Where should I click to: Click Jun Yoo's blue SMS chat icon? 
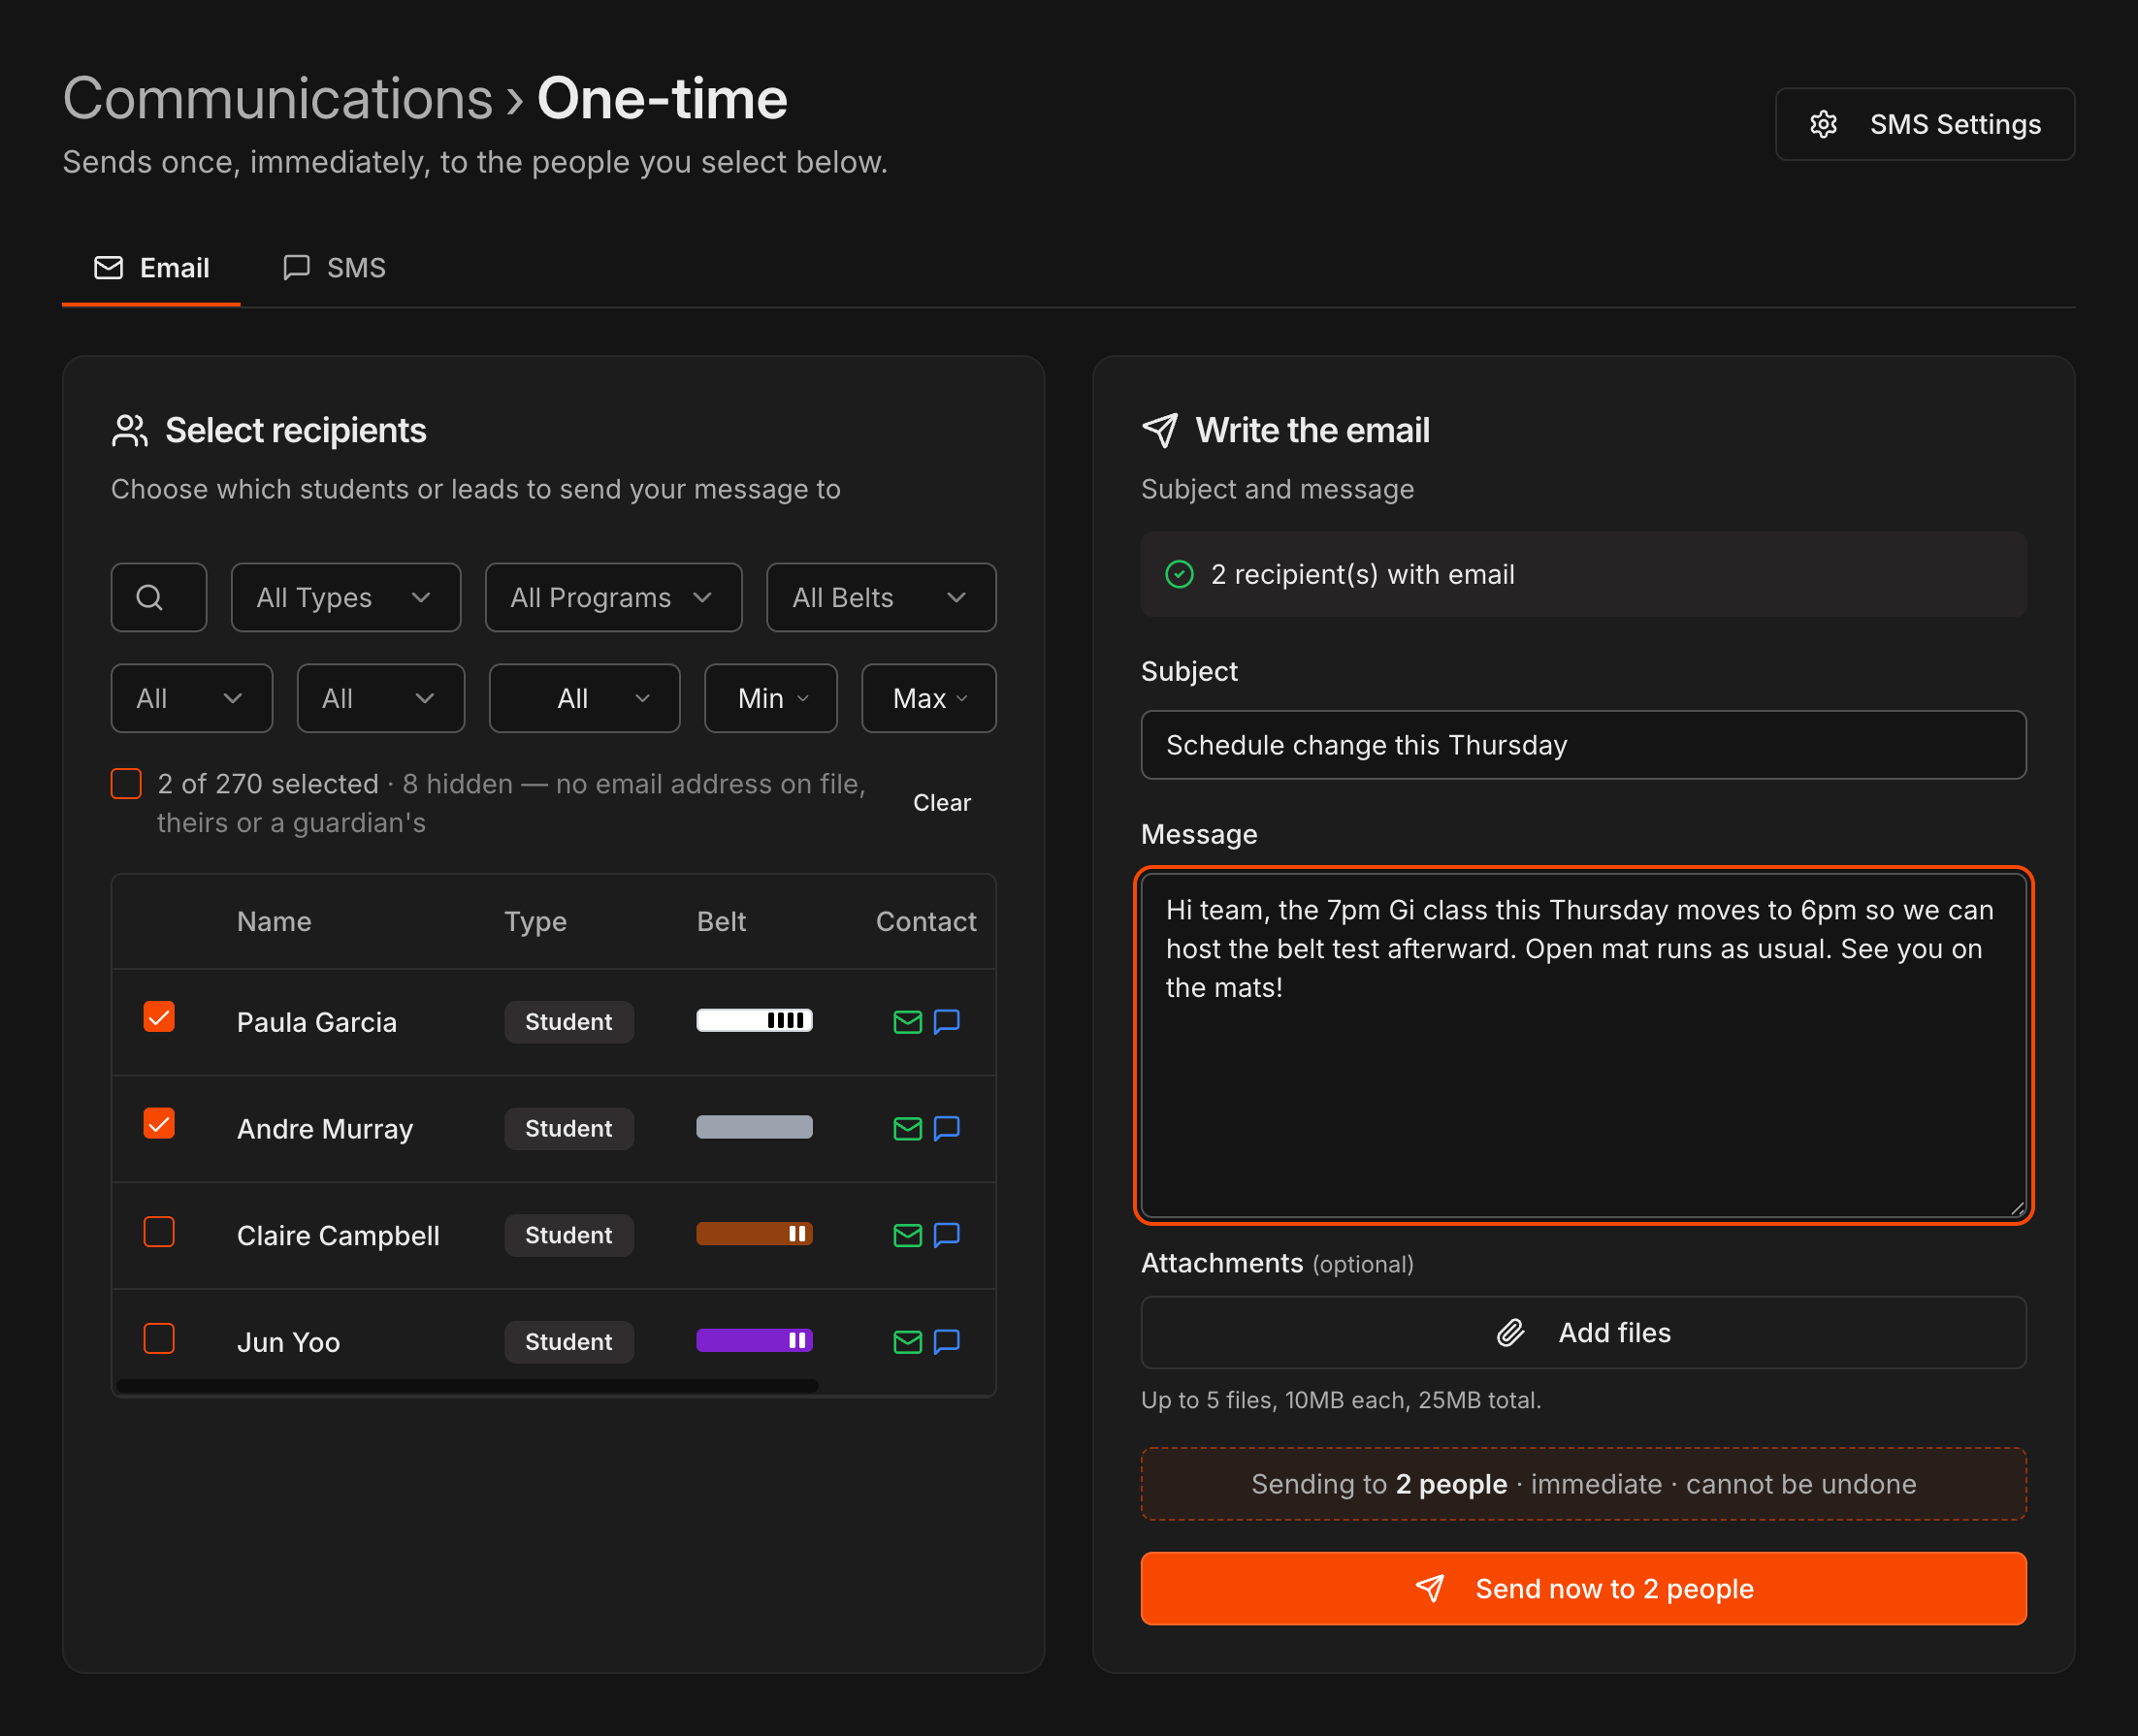coord(946,1341)
